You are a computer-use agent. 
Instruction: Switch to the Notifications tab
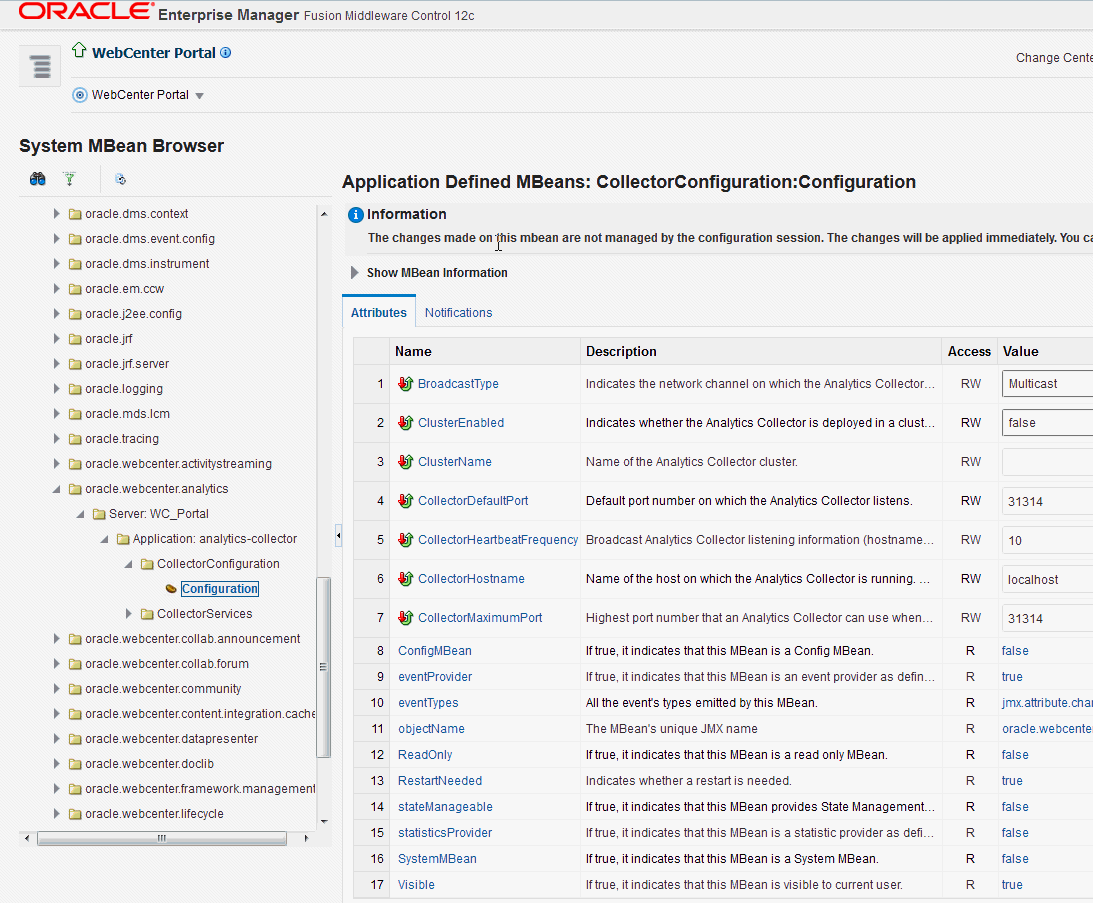(458, 312)
